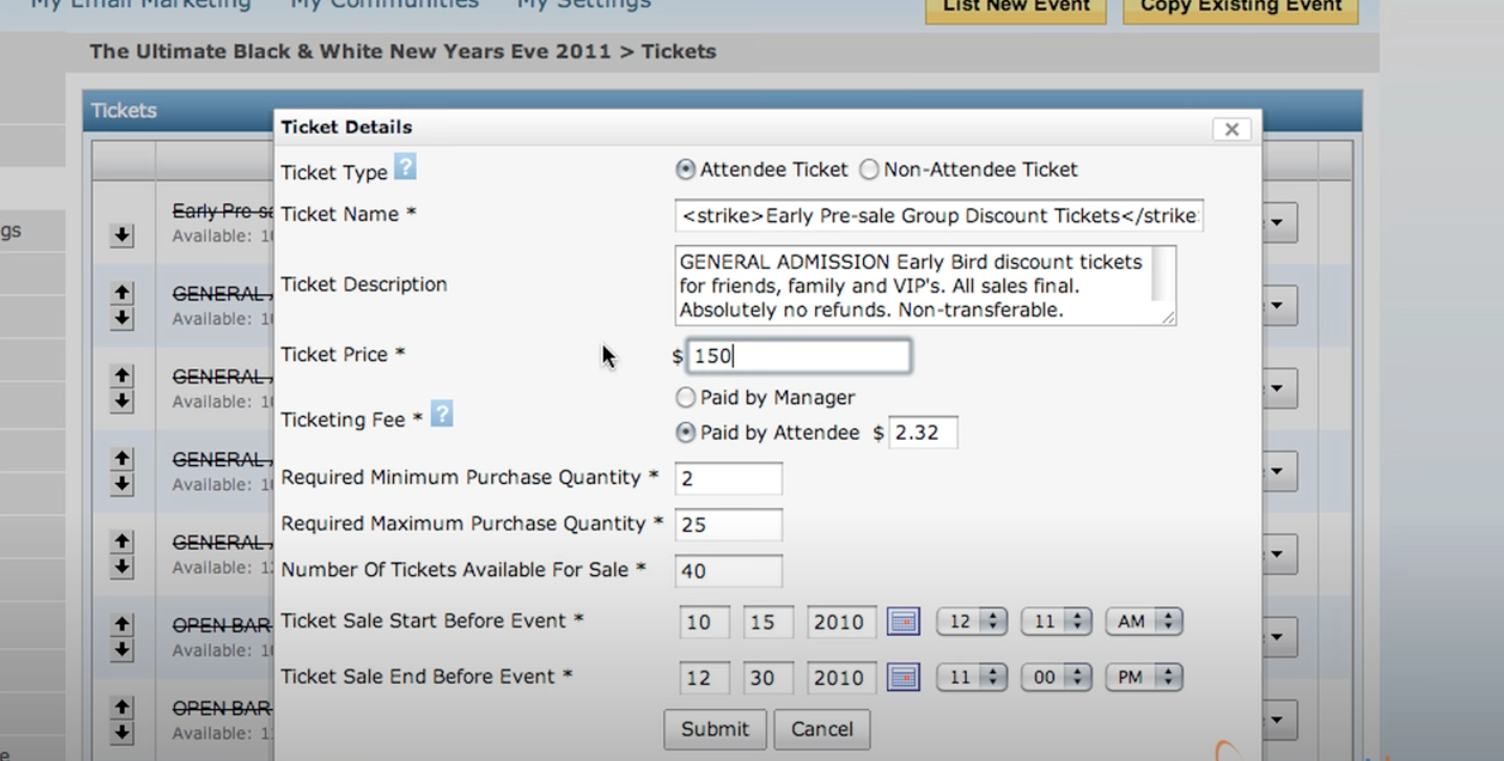The image size is (1504, 761).
Task: Open the sale end minute dropdown
Action: coord(1055,678)
